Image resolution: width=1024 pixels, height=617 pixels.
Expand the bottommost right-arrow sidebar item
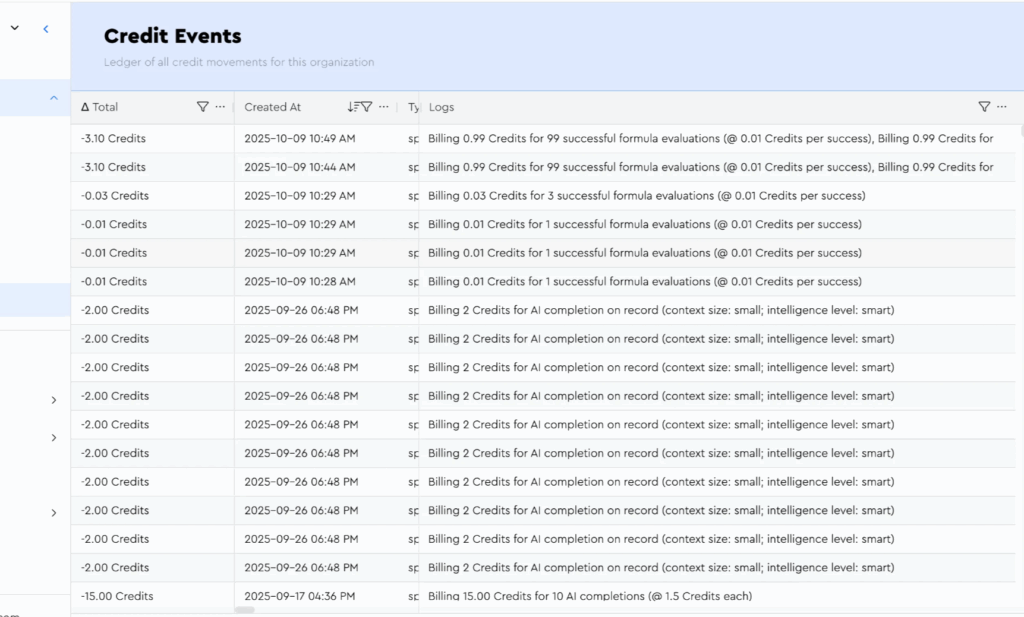click(x=53, y=513)
